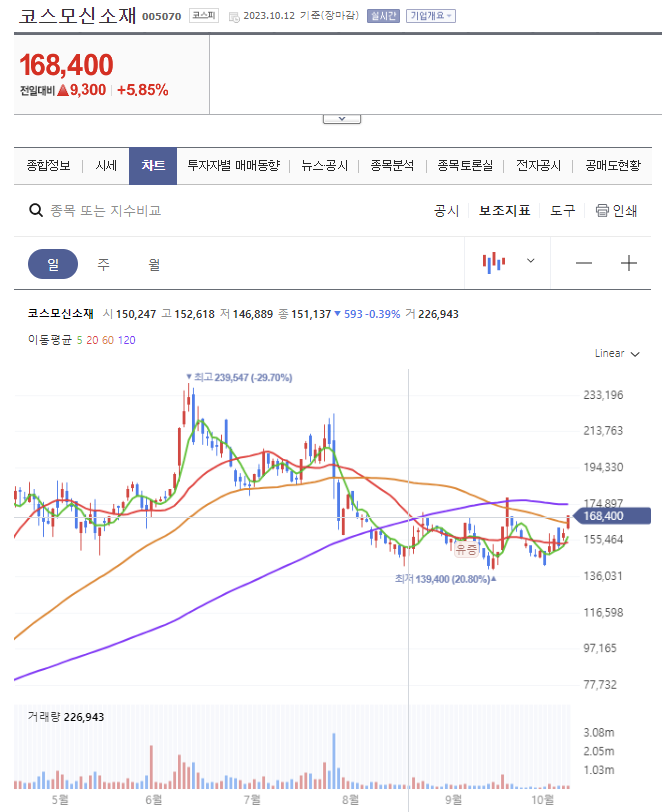Click the 최고 239,547 high annotation

[239, 378]
